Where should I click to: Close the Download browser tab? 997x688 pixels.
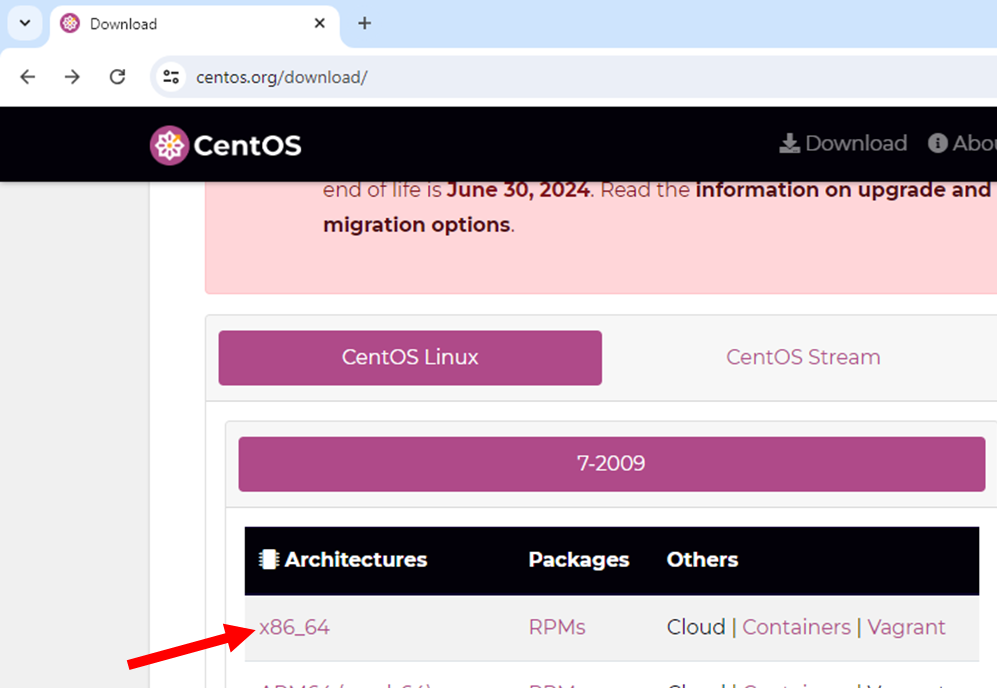(320, 24)
